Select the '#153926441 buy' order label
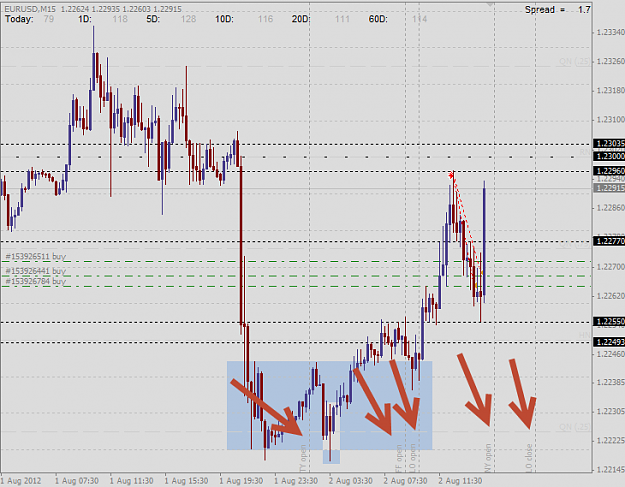 click(36, 271)
